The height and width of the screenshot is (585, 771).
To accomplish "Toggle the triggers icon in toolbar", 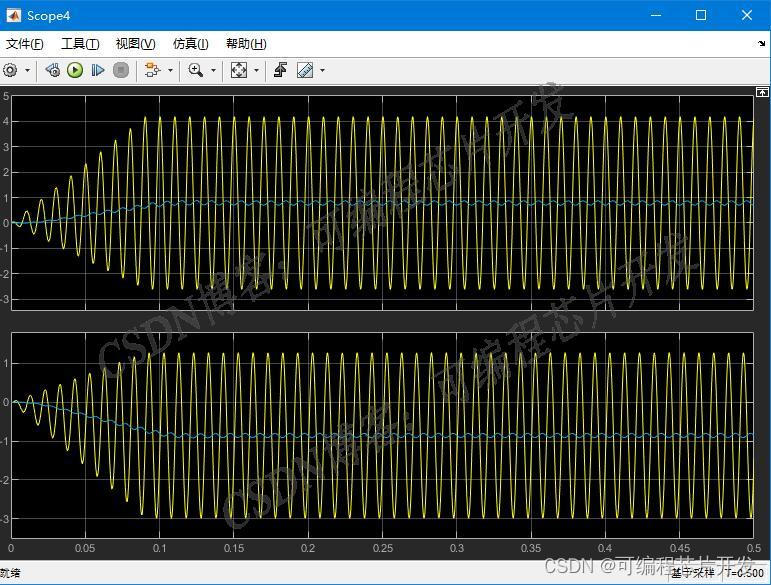I will (281, 70).
